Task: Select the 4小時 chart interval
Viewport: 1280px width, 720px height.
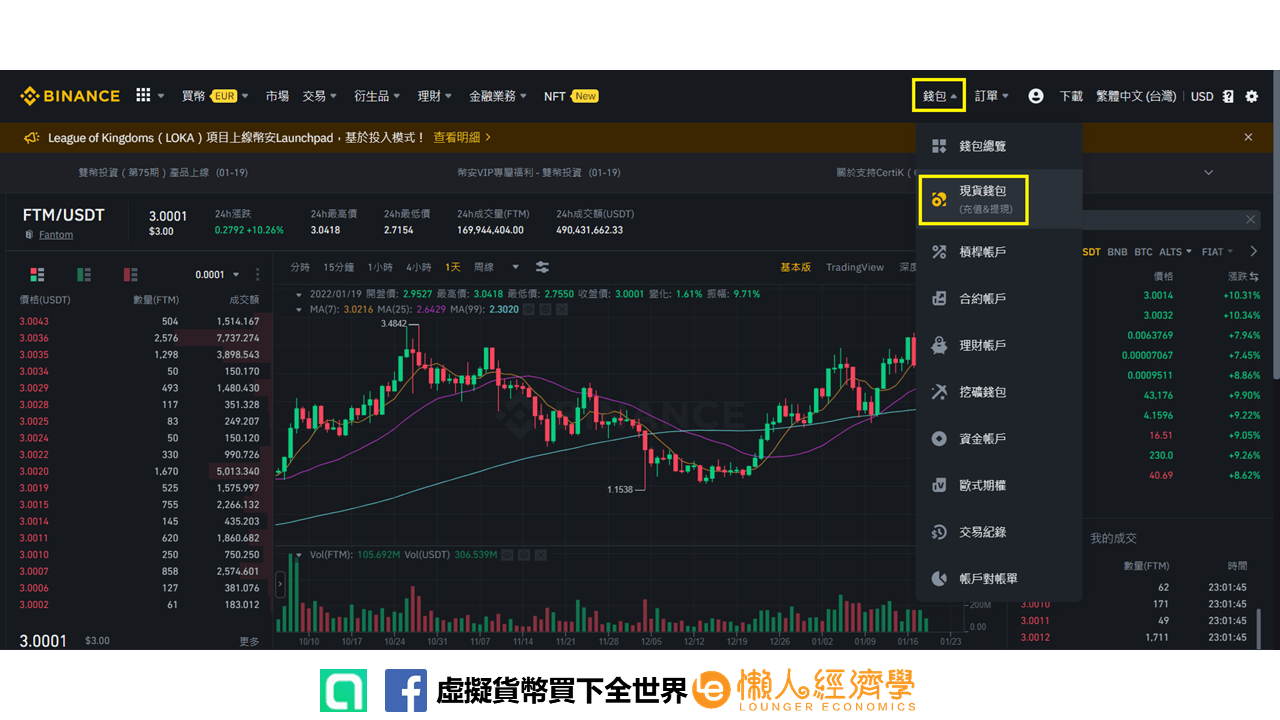Action: click(418, 267)
